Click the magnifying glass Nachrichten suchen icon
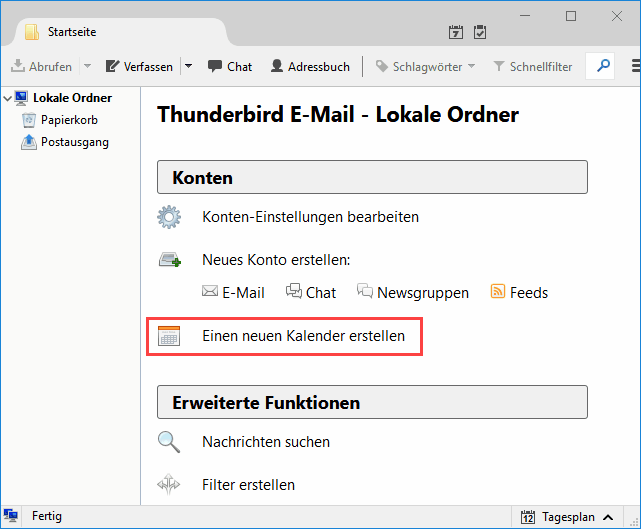 pos(169,442)
